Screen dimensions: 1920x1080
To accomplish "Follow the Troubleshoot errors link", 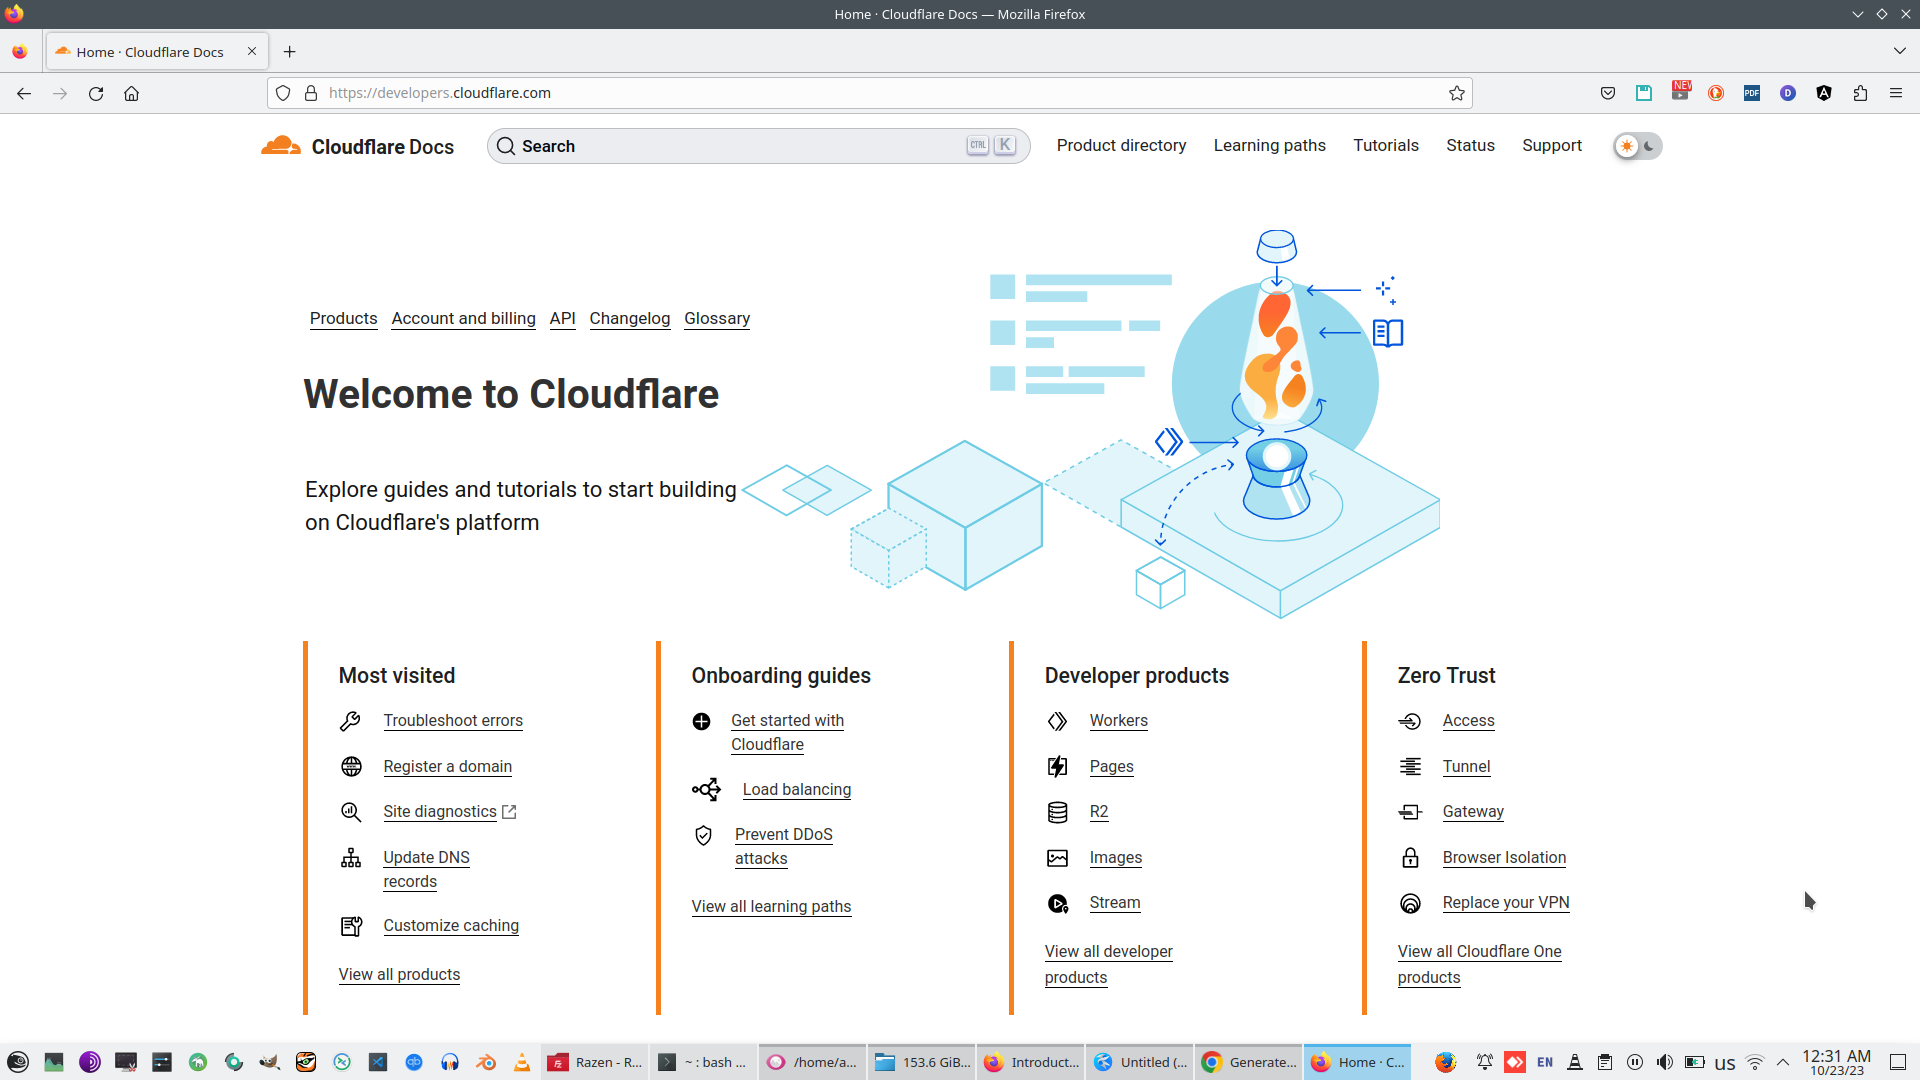I will pos(453,720).
